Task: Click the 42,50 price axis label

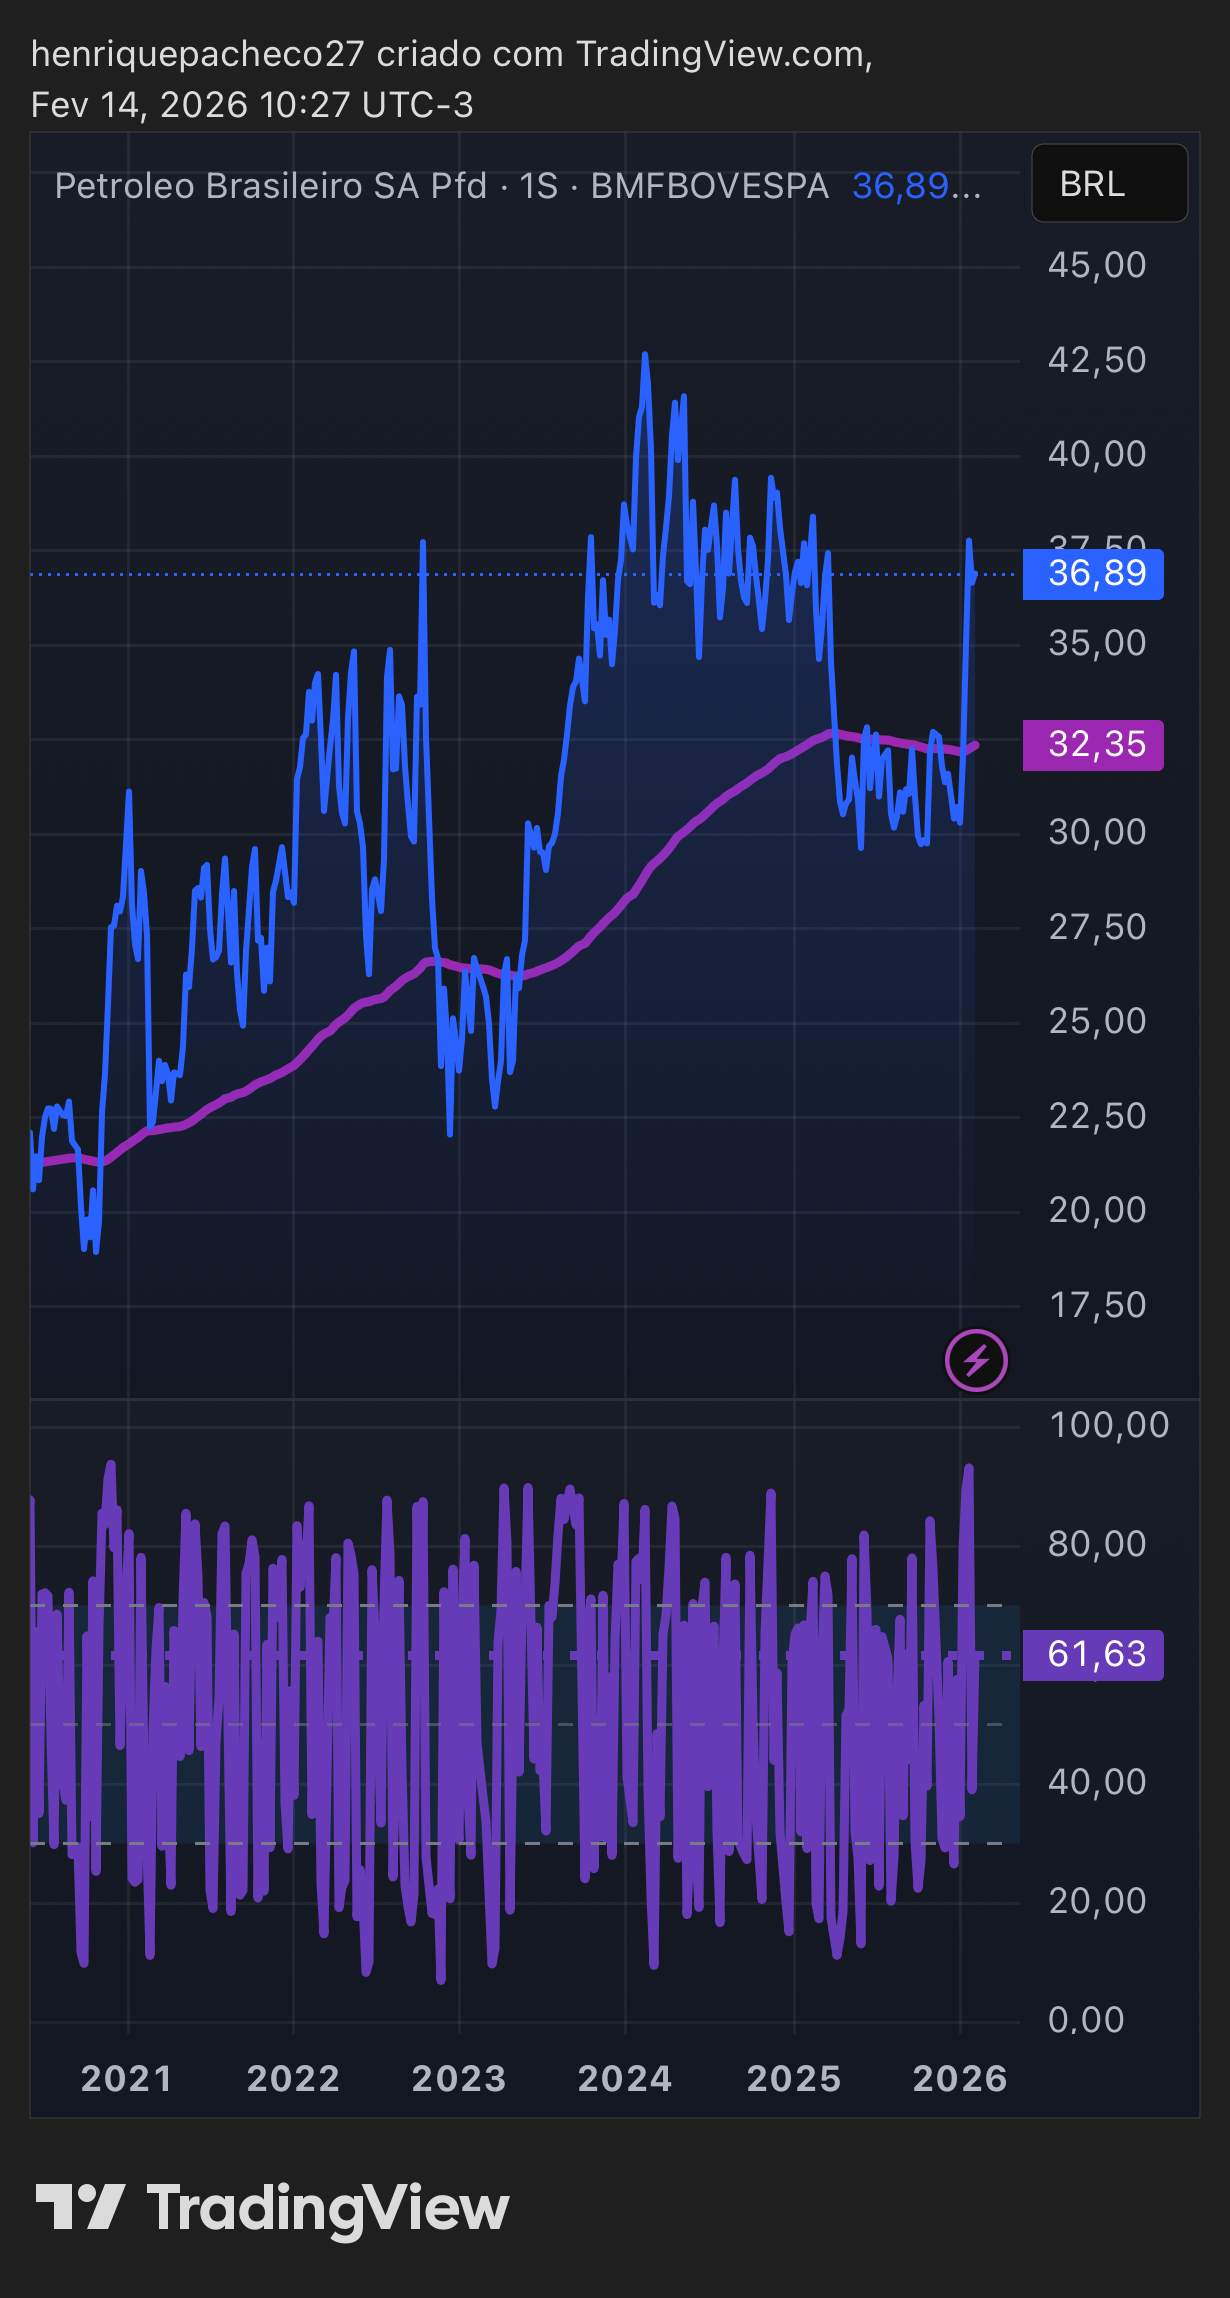Action: [x=1097, y=360]
